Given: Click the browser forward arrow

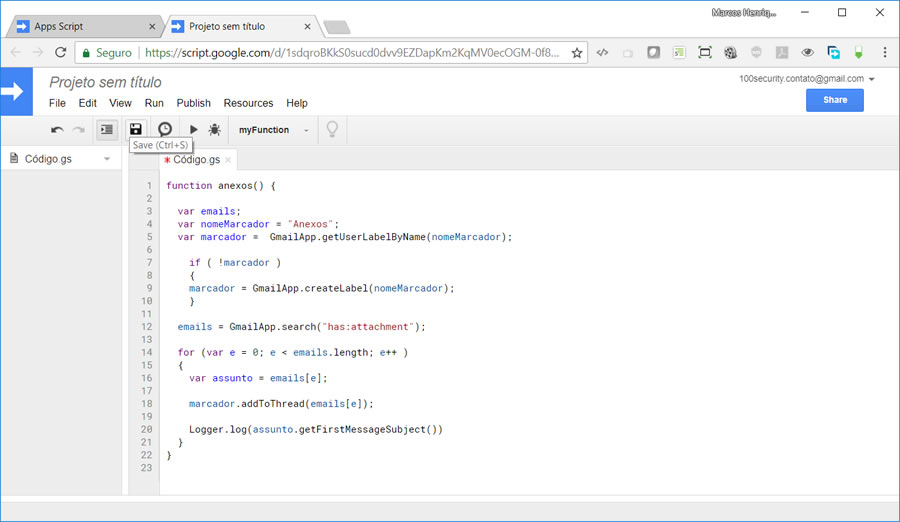Looking at the screenshot, I should point(38,52).
